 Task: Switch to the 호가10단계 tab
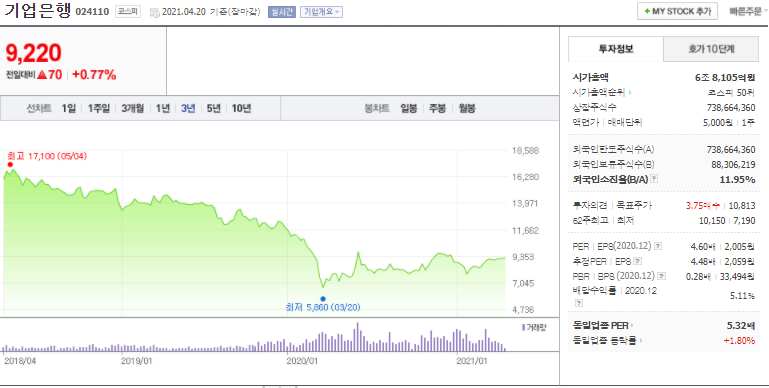click(711, 49)
